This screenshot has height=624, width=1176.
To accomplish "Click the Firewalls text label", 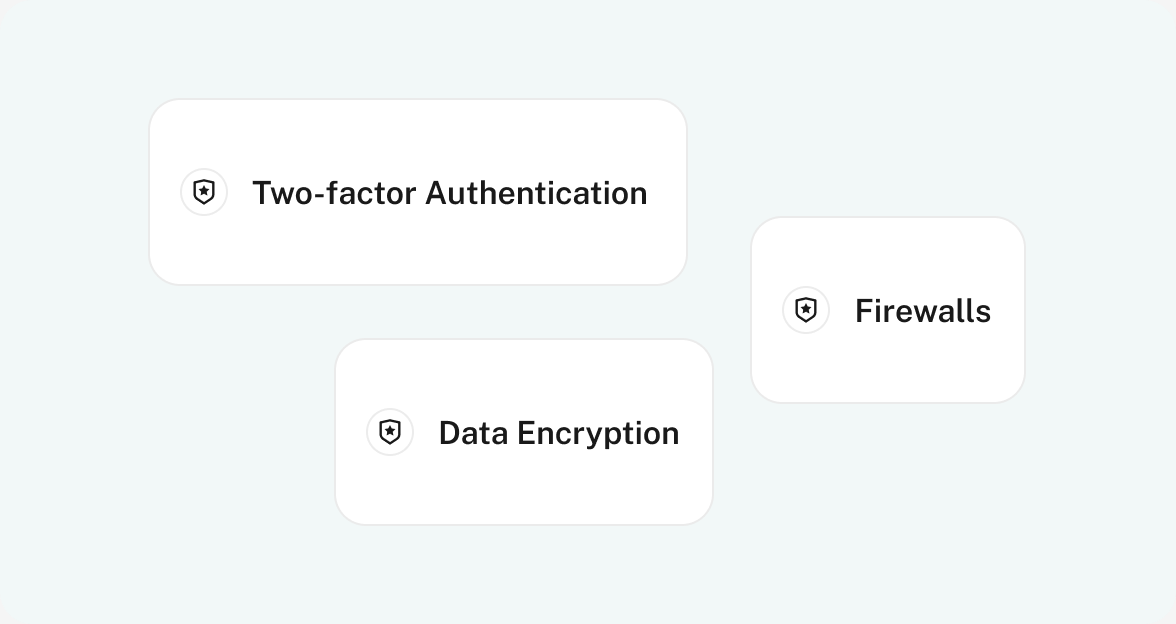I will (922, 311).
